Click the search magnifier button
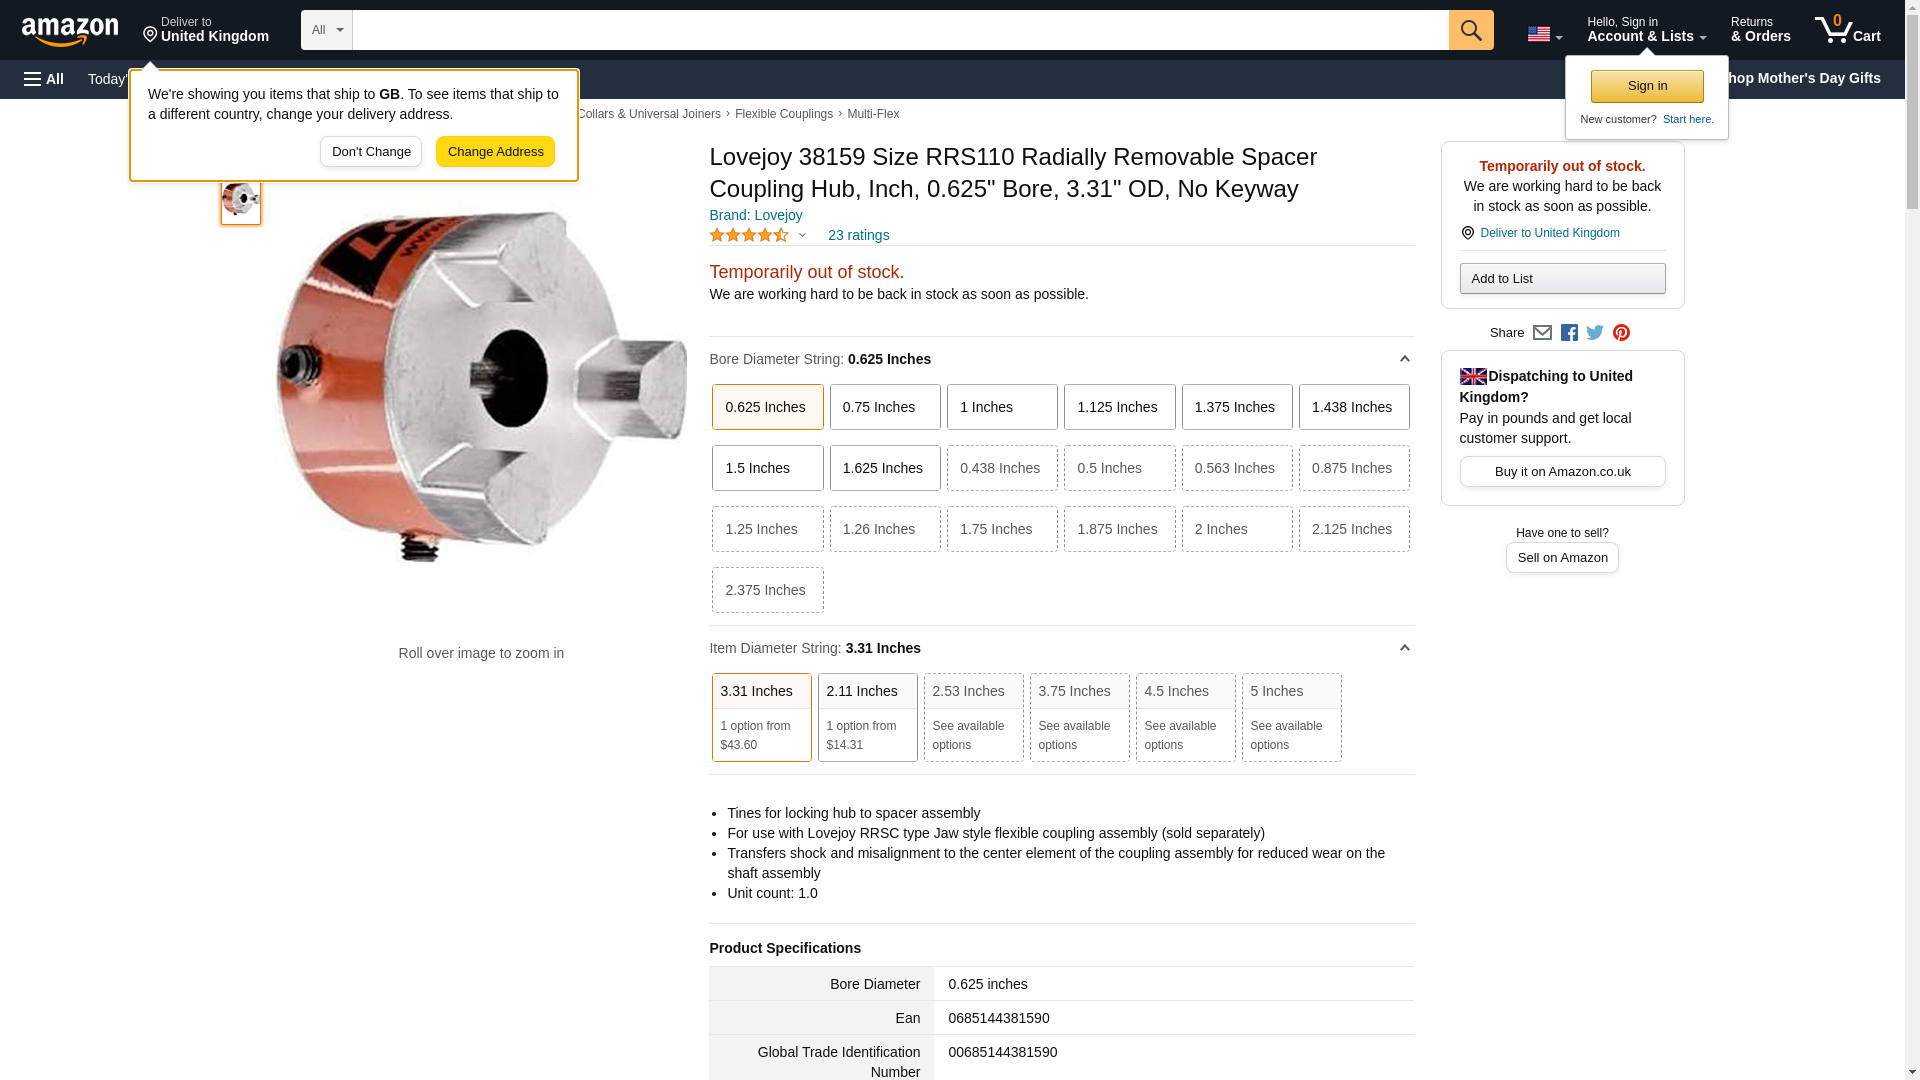Screen dimensions: 1920x1080 pyautogui.click(x=1470, y=30)
